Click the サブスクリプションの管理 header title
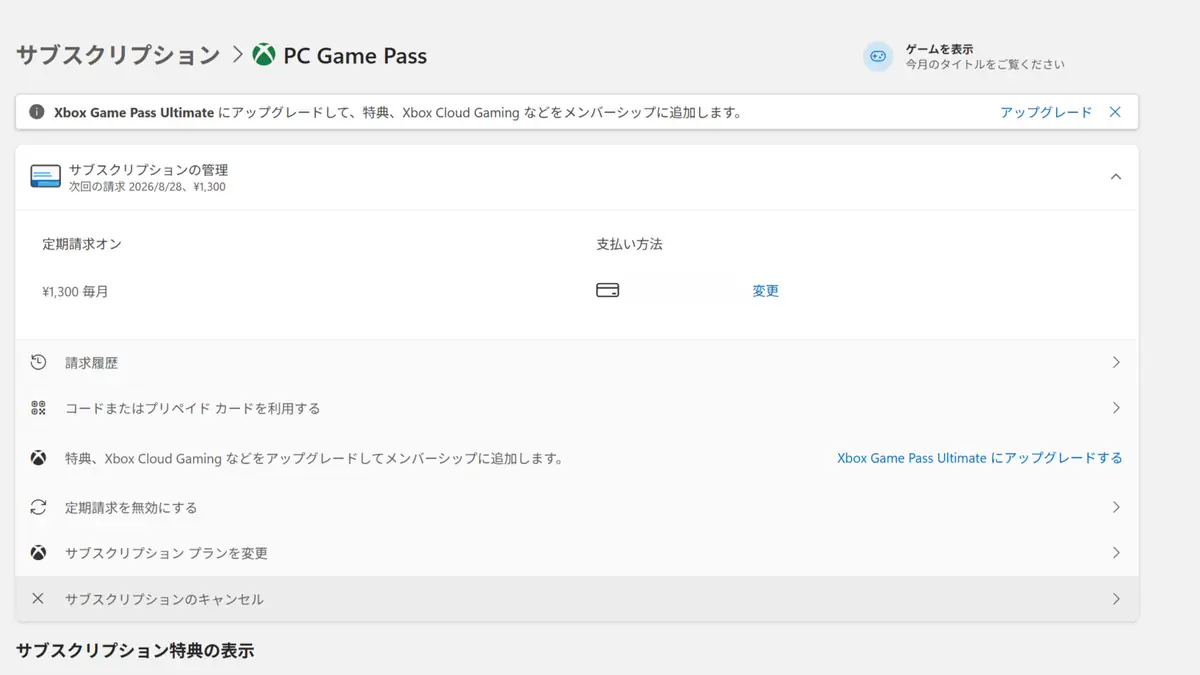The width and height of the screenshot is (1200, 675). [148, 170]
